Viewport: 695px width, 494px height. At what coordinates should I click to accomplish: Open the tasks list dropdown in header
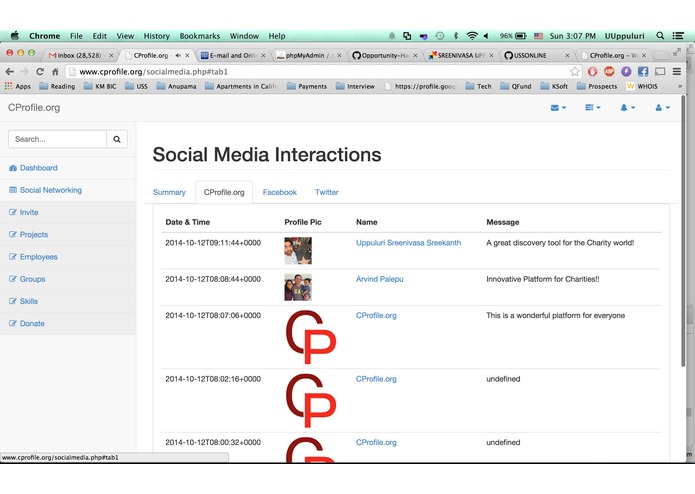pos(593,108)
